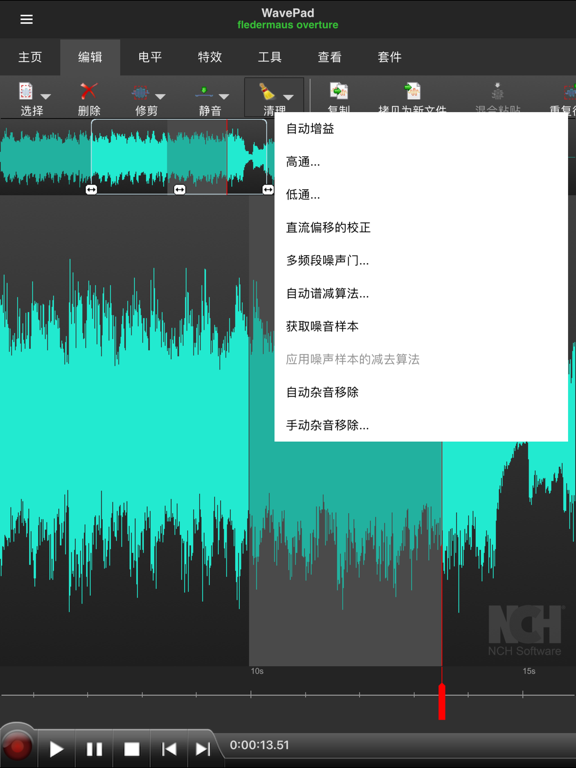Click the fledermaus overture file title
Image resolution: width=576 pixels, height=768 pixels.
(288, 25)
